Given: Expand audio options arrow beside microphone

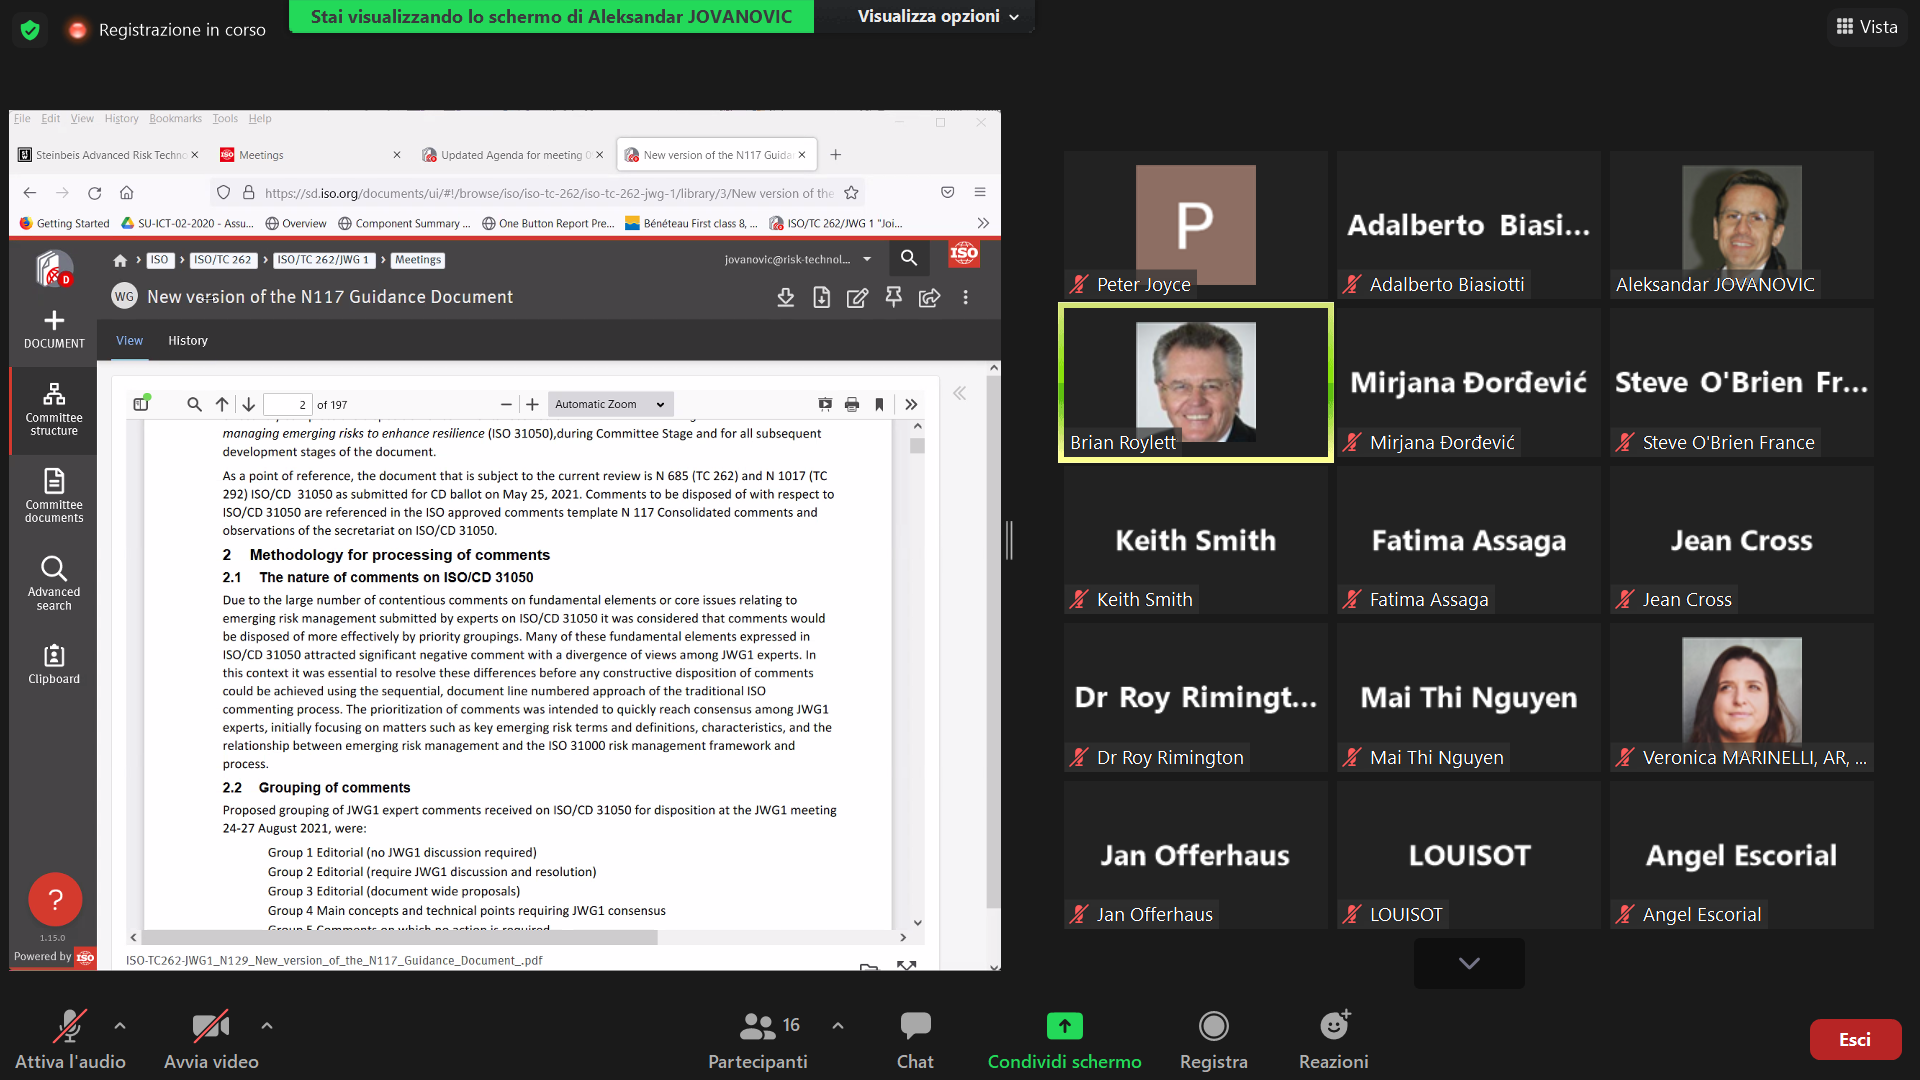Looking at the screenshot, I should click(120, 1025).
